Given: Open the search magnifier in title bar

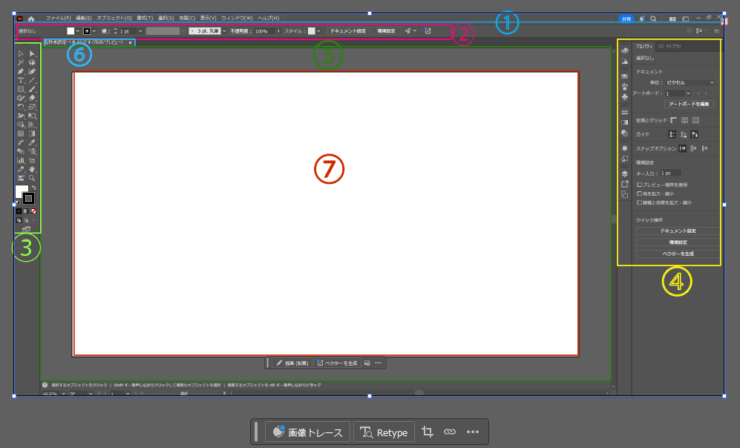Looking at the screenshot, I should [654, 19].
